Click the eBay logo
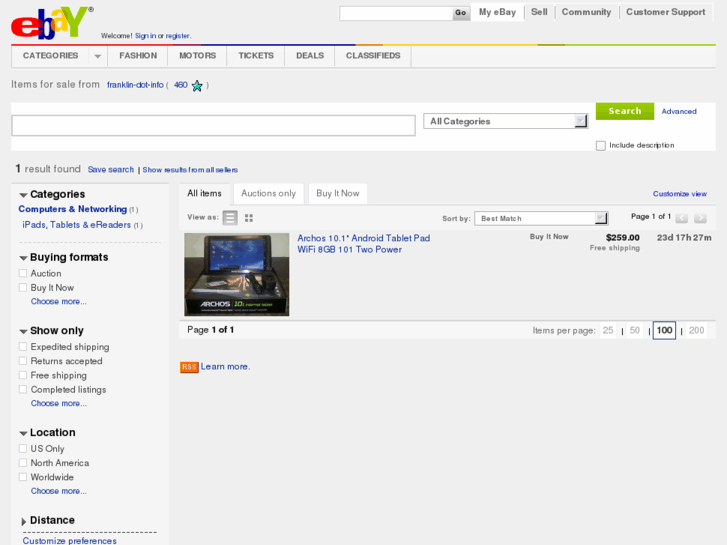Image resolution: width=727 pixels, height=545 pixels. click(x=51, y=22)
